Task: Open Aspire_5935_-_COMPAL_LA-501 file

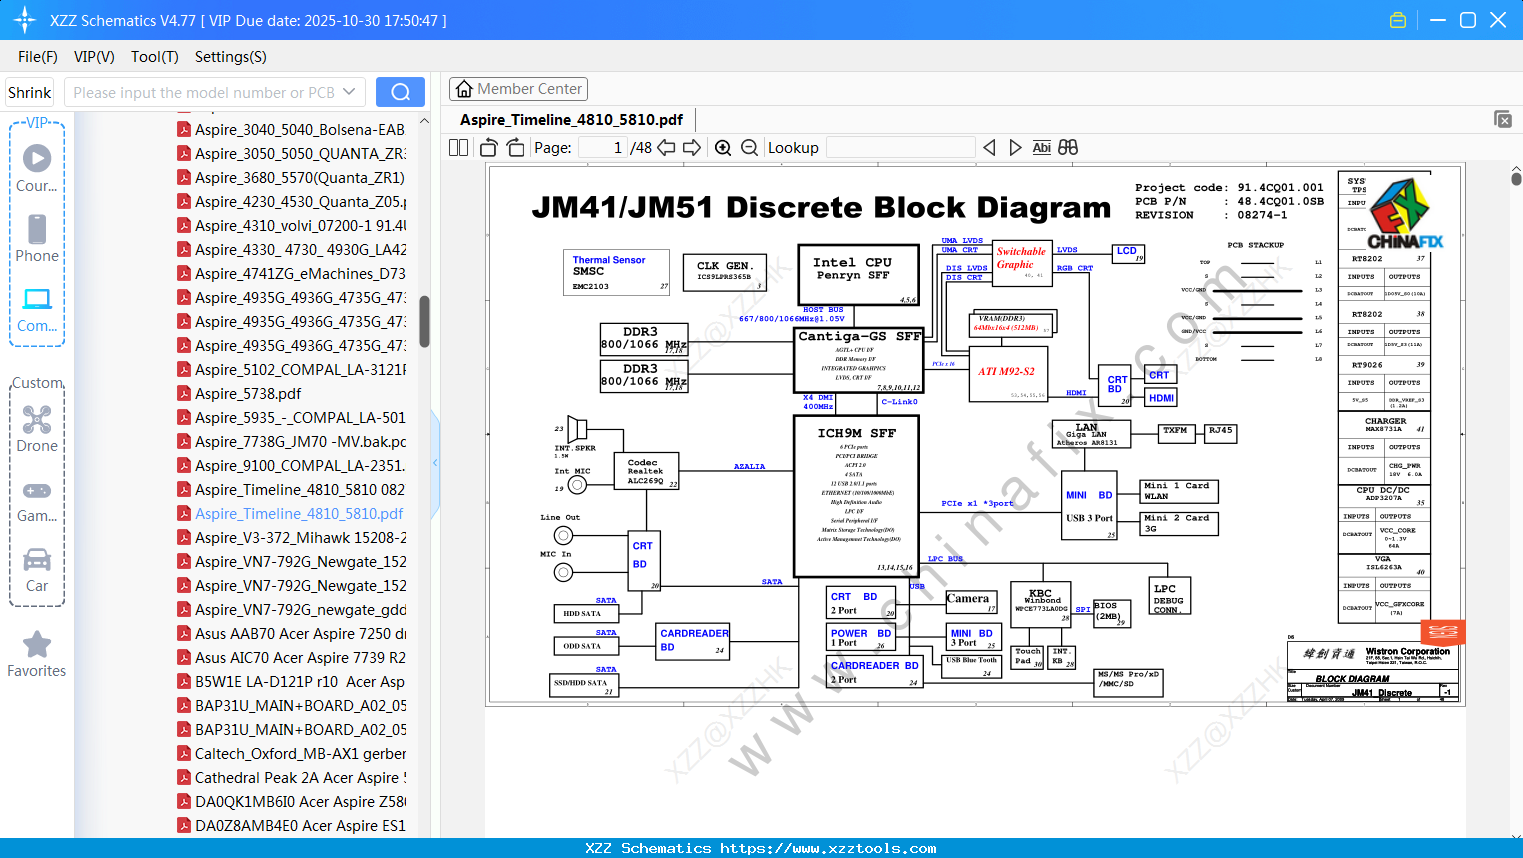Action: tap(300, 417)
